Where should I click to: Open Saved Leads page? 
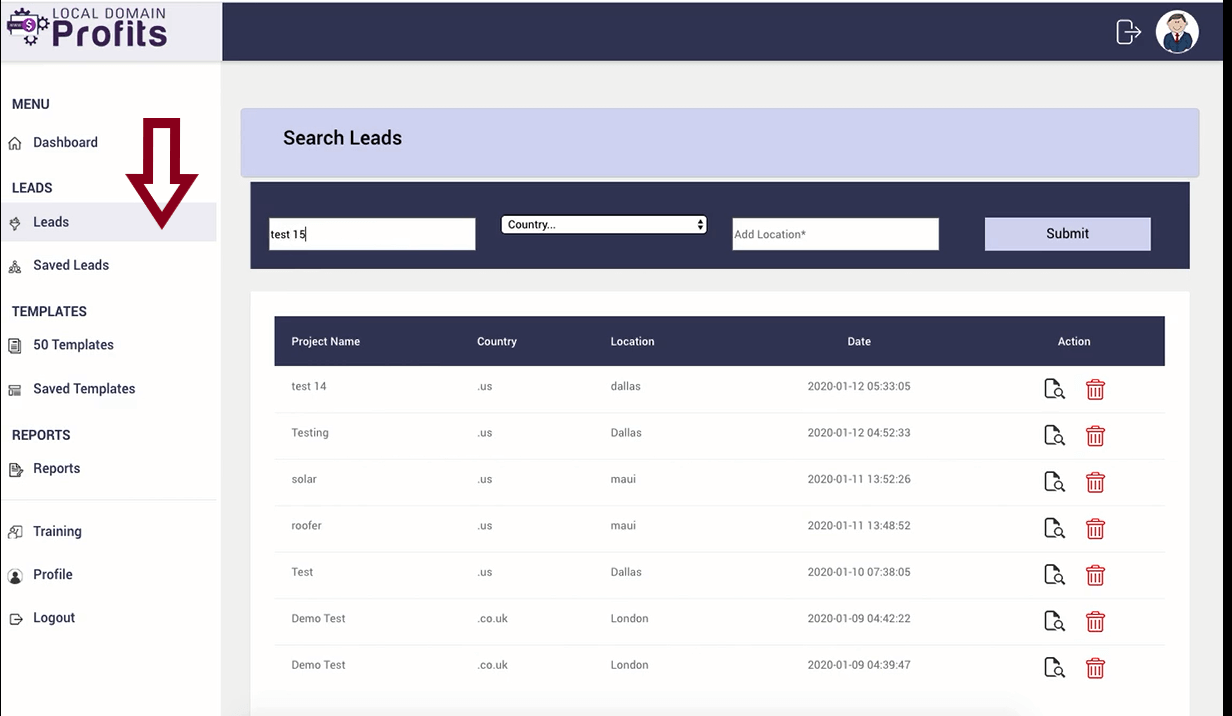click(71, 265)
